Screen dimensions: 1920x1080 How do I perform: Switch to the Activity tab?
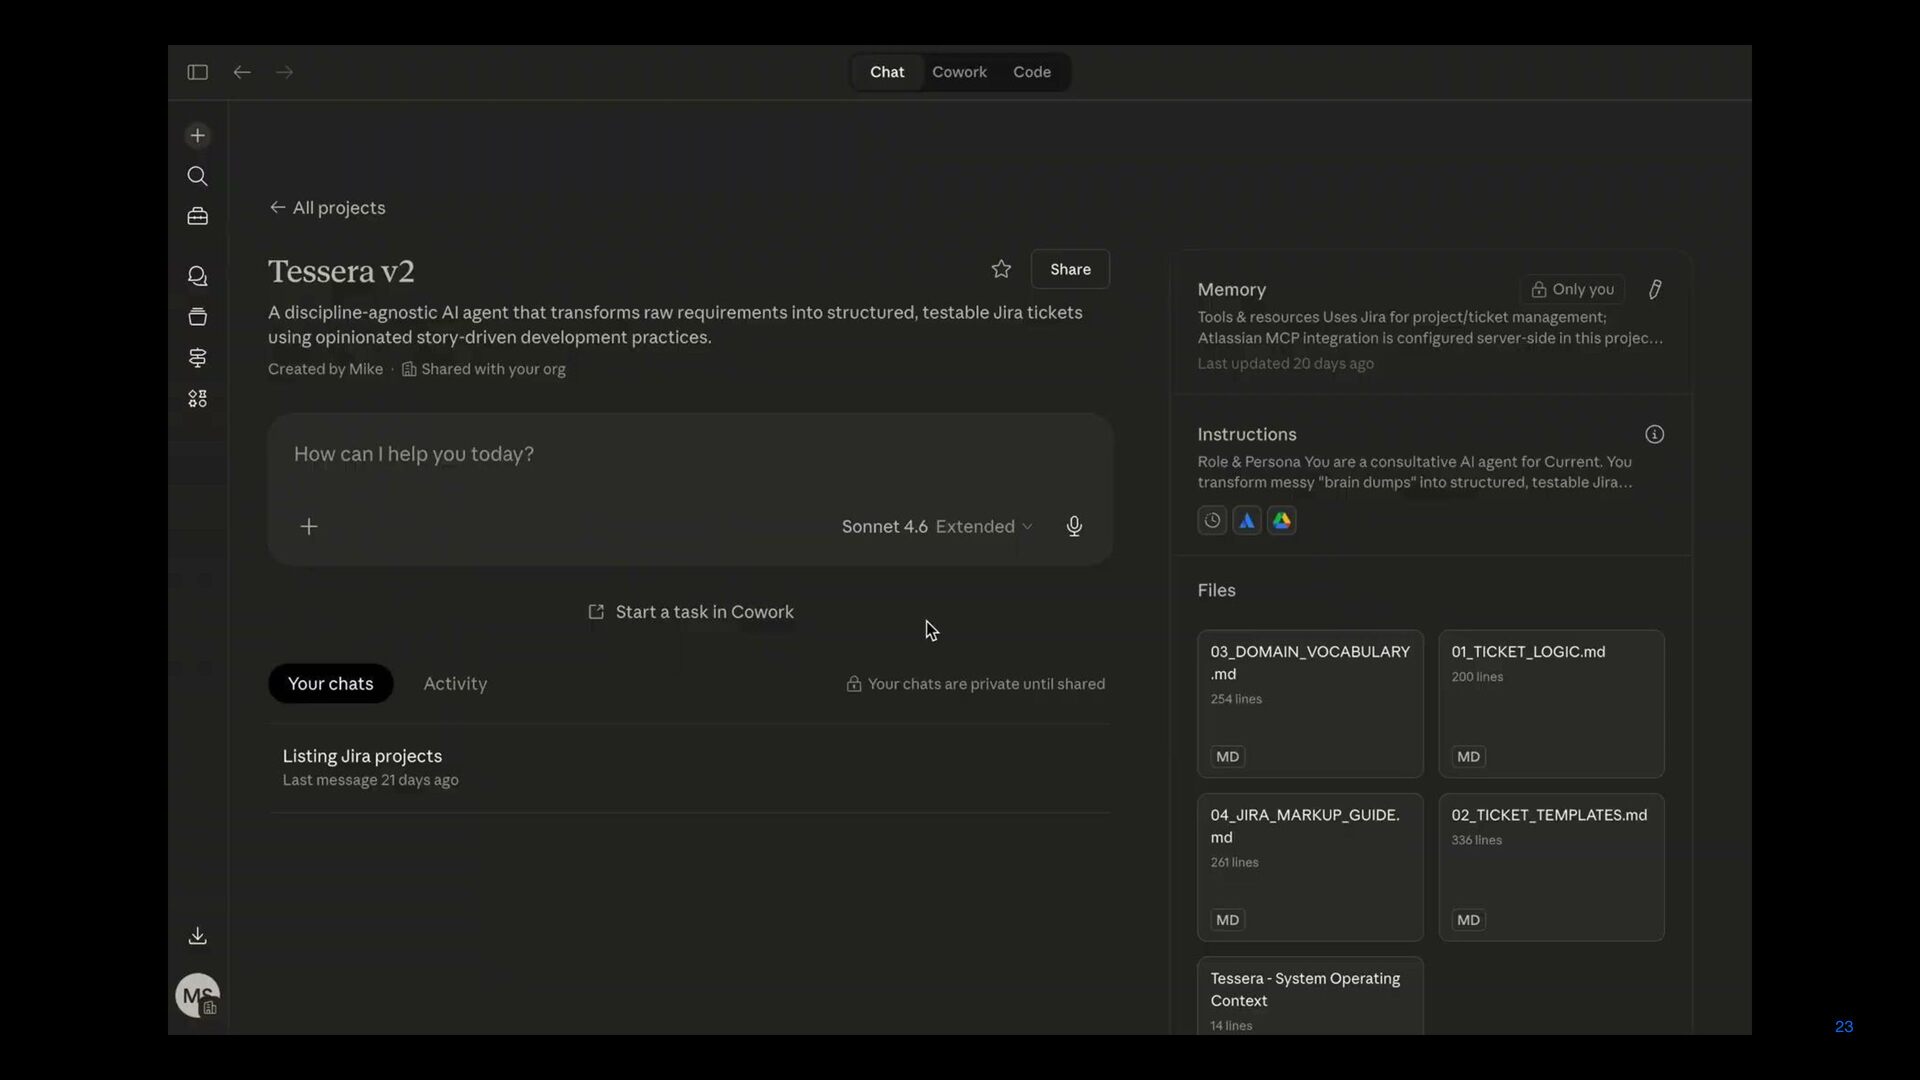click(x=455, y=684)
